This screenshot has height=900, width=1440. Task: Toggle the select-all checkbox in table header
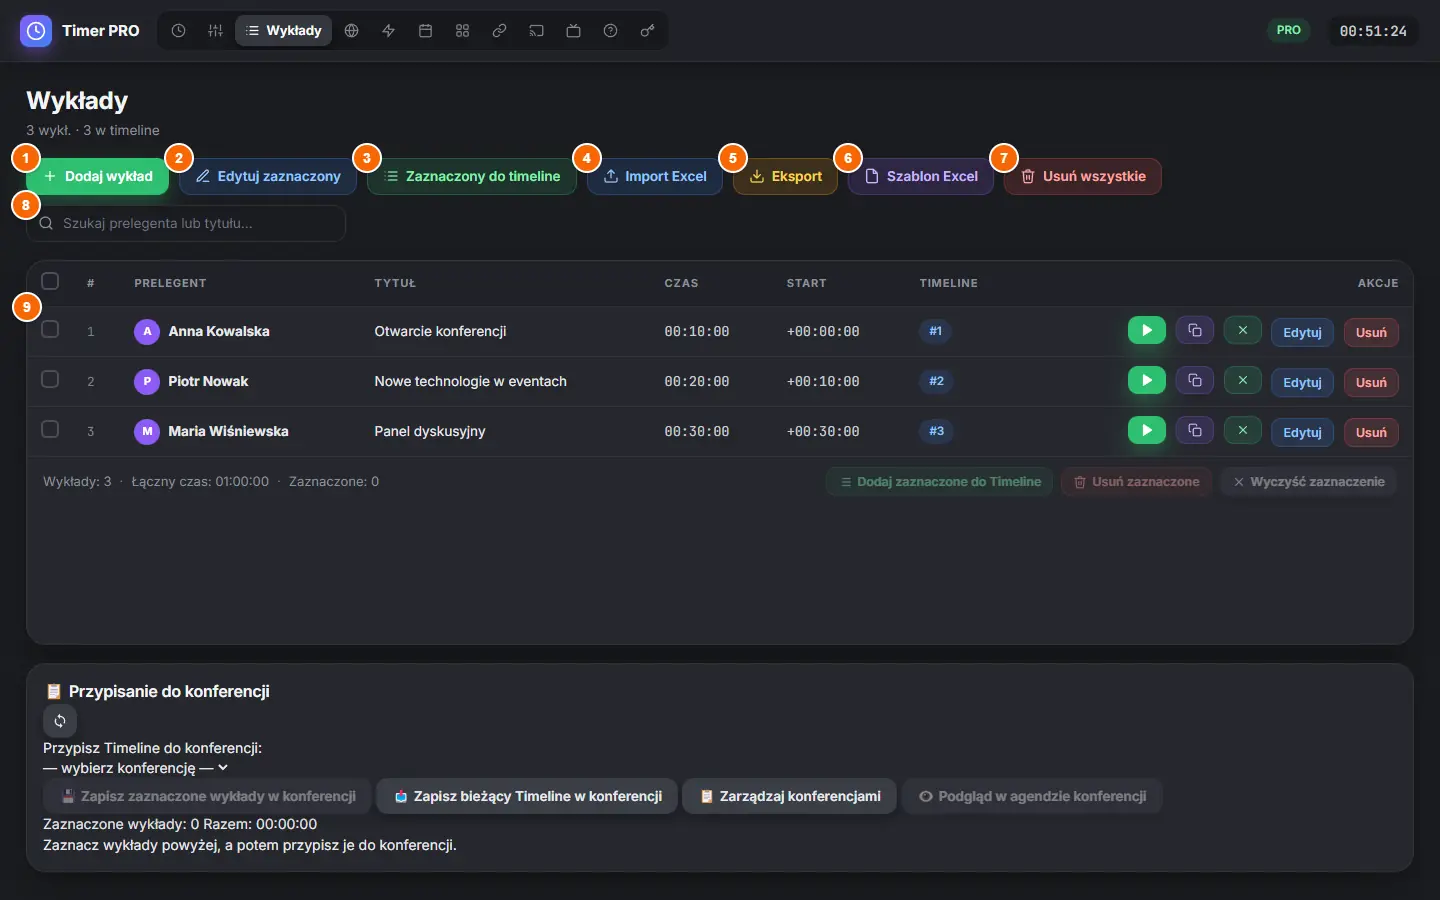click(50, 281)
